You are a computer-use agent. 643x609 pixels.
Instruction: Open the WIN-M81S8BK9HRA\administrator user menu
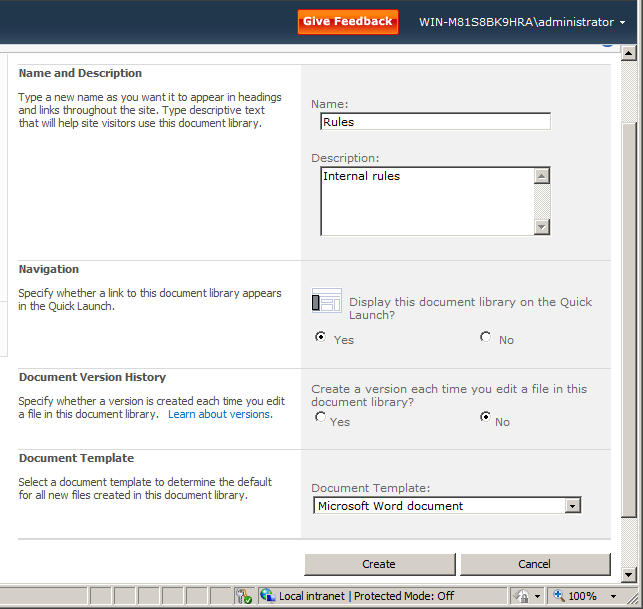coord(522,22)
